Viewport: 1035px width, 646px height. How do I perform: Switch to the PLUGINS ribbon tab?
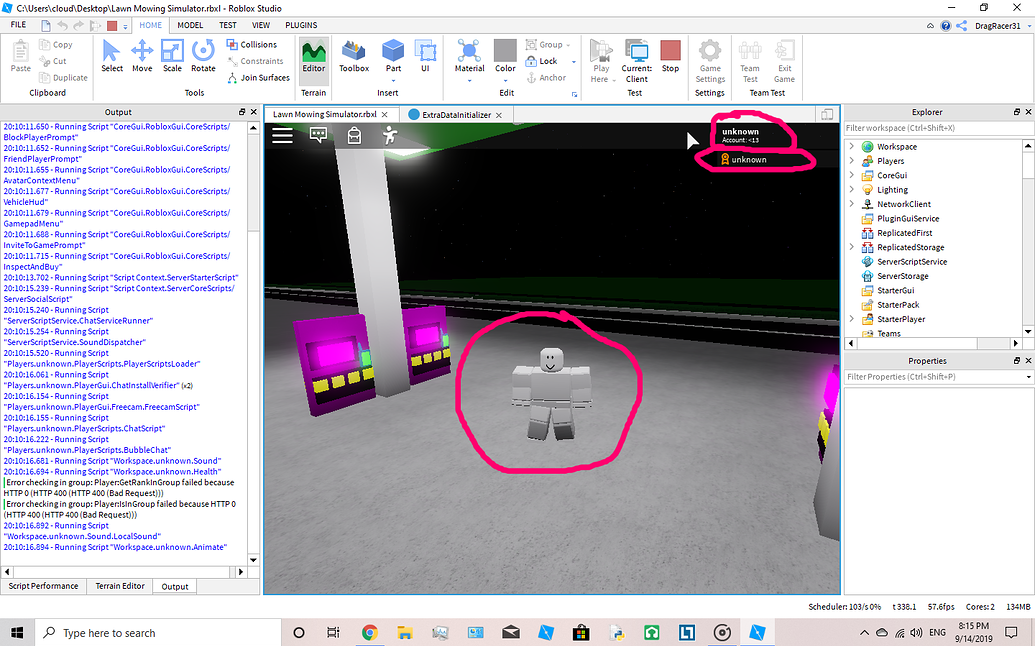[301, 25]
